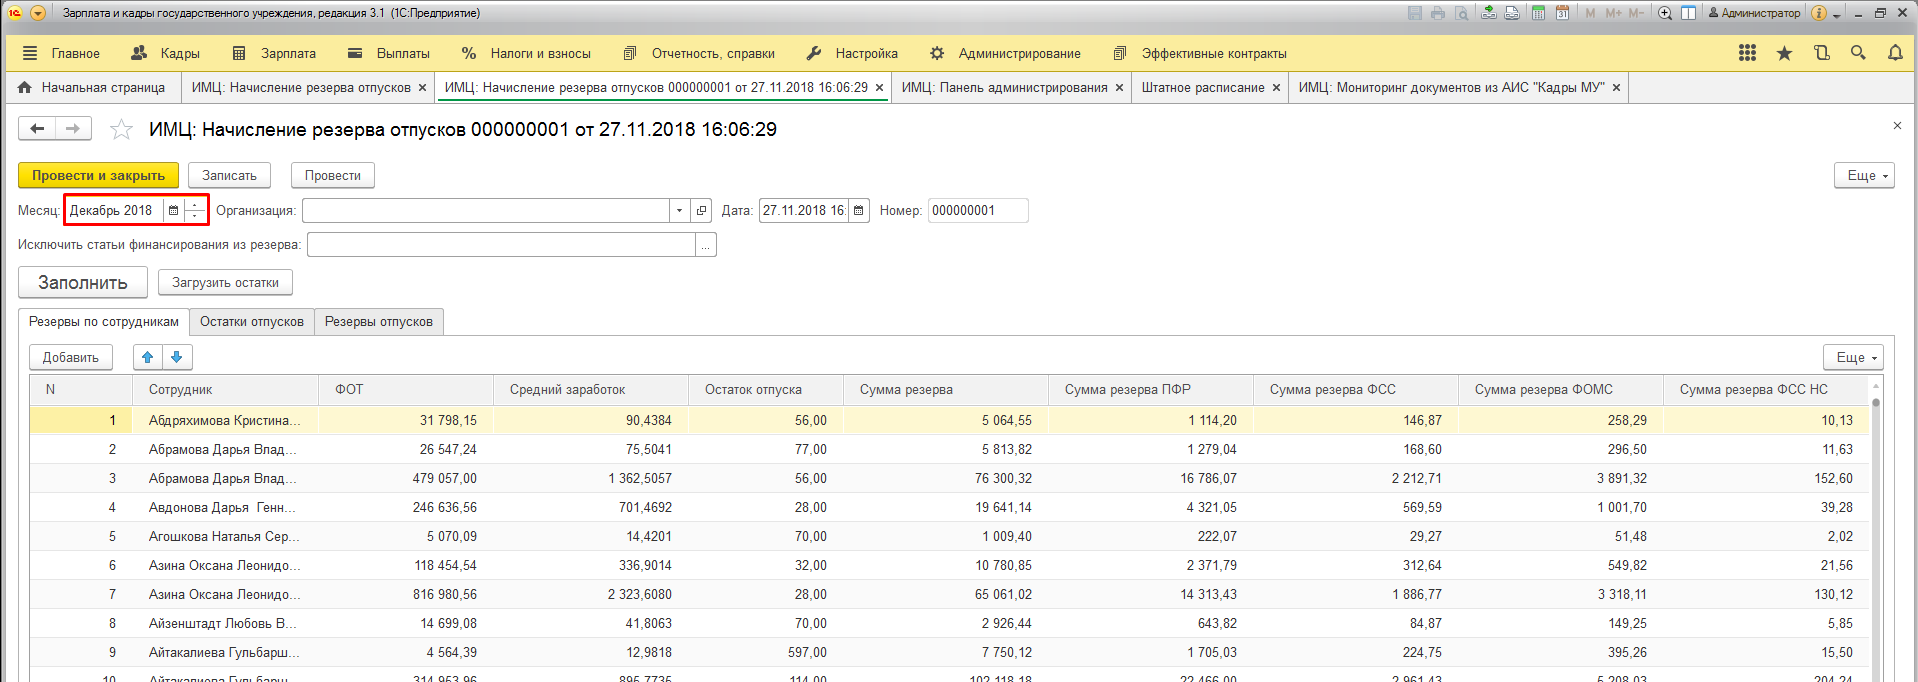Expand the Организация dropdown list
Image resolution: width=1918 pixels, height=682 pixels.
[679, 210]
